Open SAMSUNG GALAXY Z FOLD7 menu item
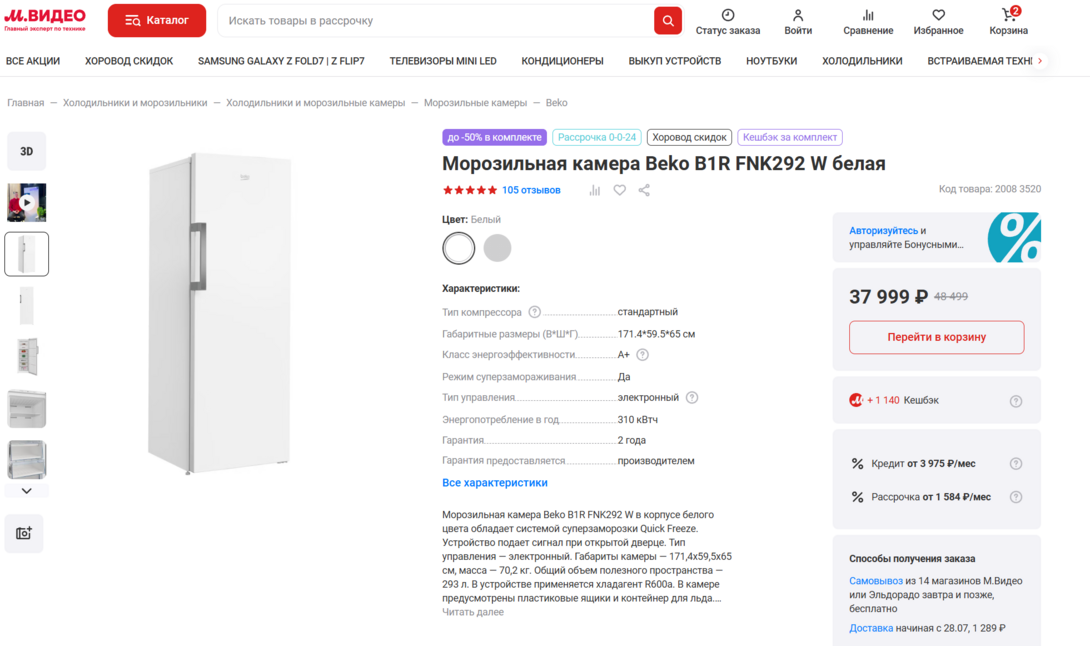Viewport: 1090px width, 646px height. point(281,61)
